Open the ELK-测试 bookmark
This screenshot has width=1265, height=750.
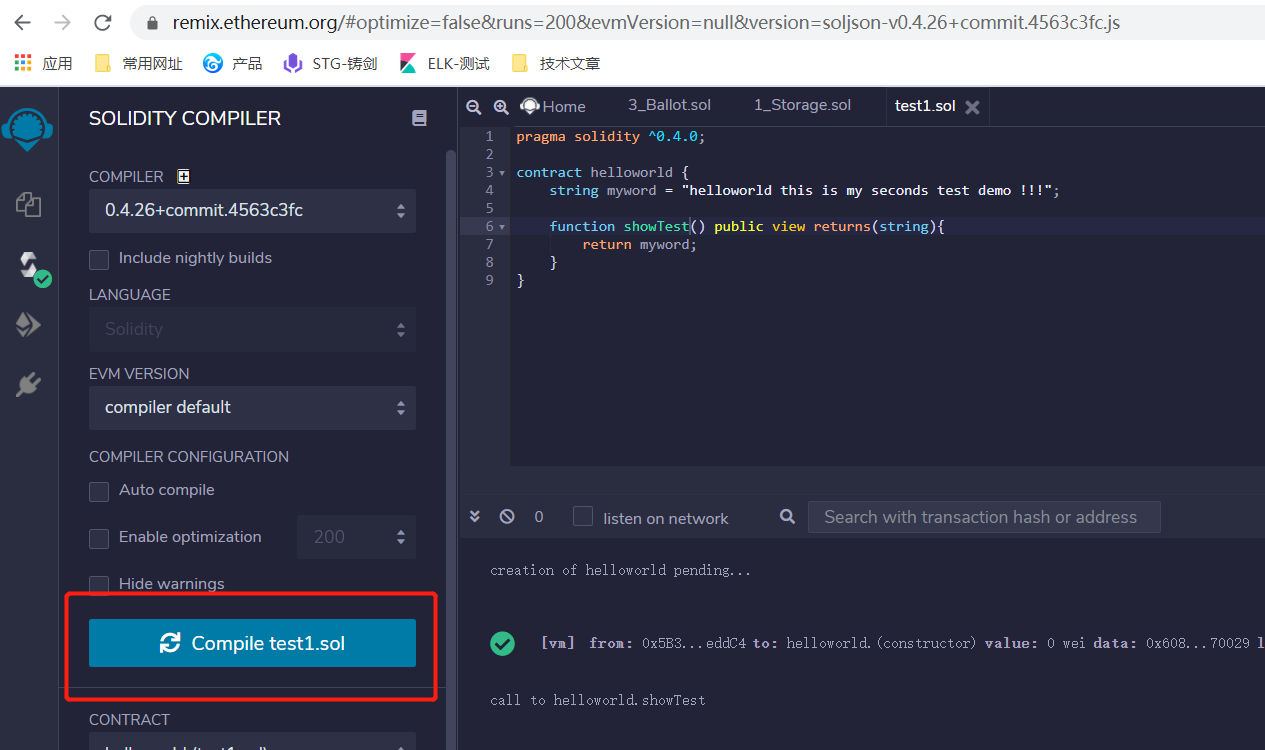click(x=444, y=63)
